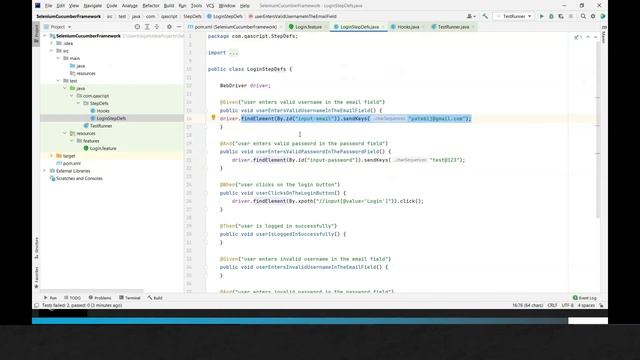Screen dimensions: 640x360
Task: Collapse the SeleniumCucumberFramework root node
Action: (45, 36)
